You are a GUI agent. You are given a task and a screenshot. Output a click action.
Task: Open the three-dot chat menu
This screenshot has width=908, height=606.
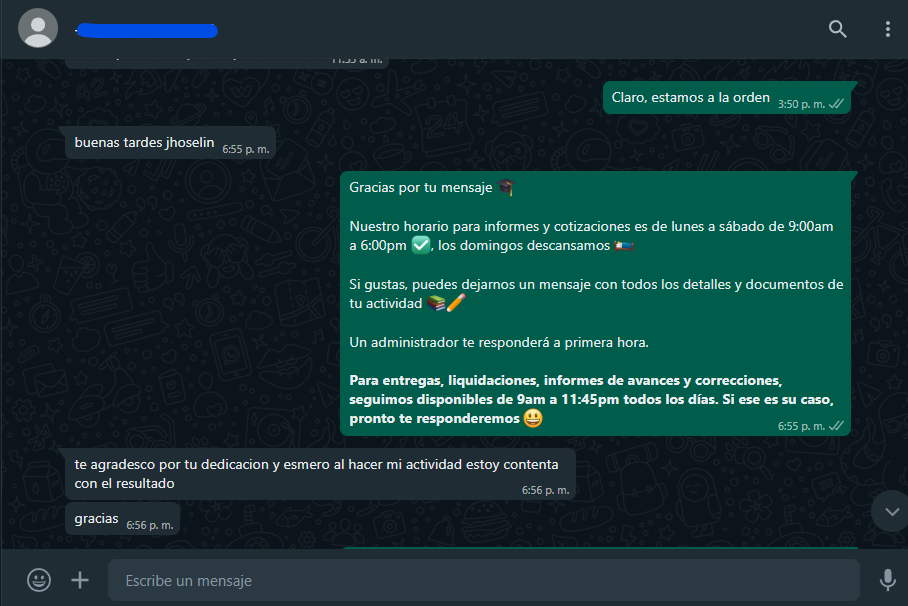888,29
